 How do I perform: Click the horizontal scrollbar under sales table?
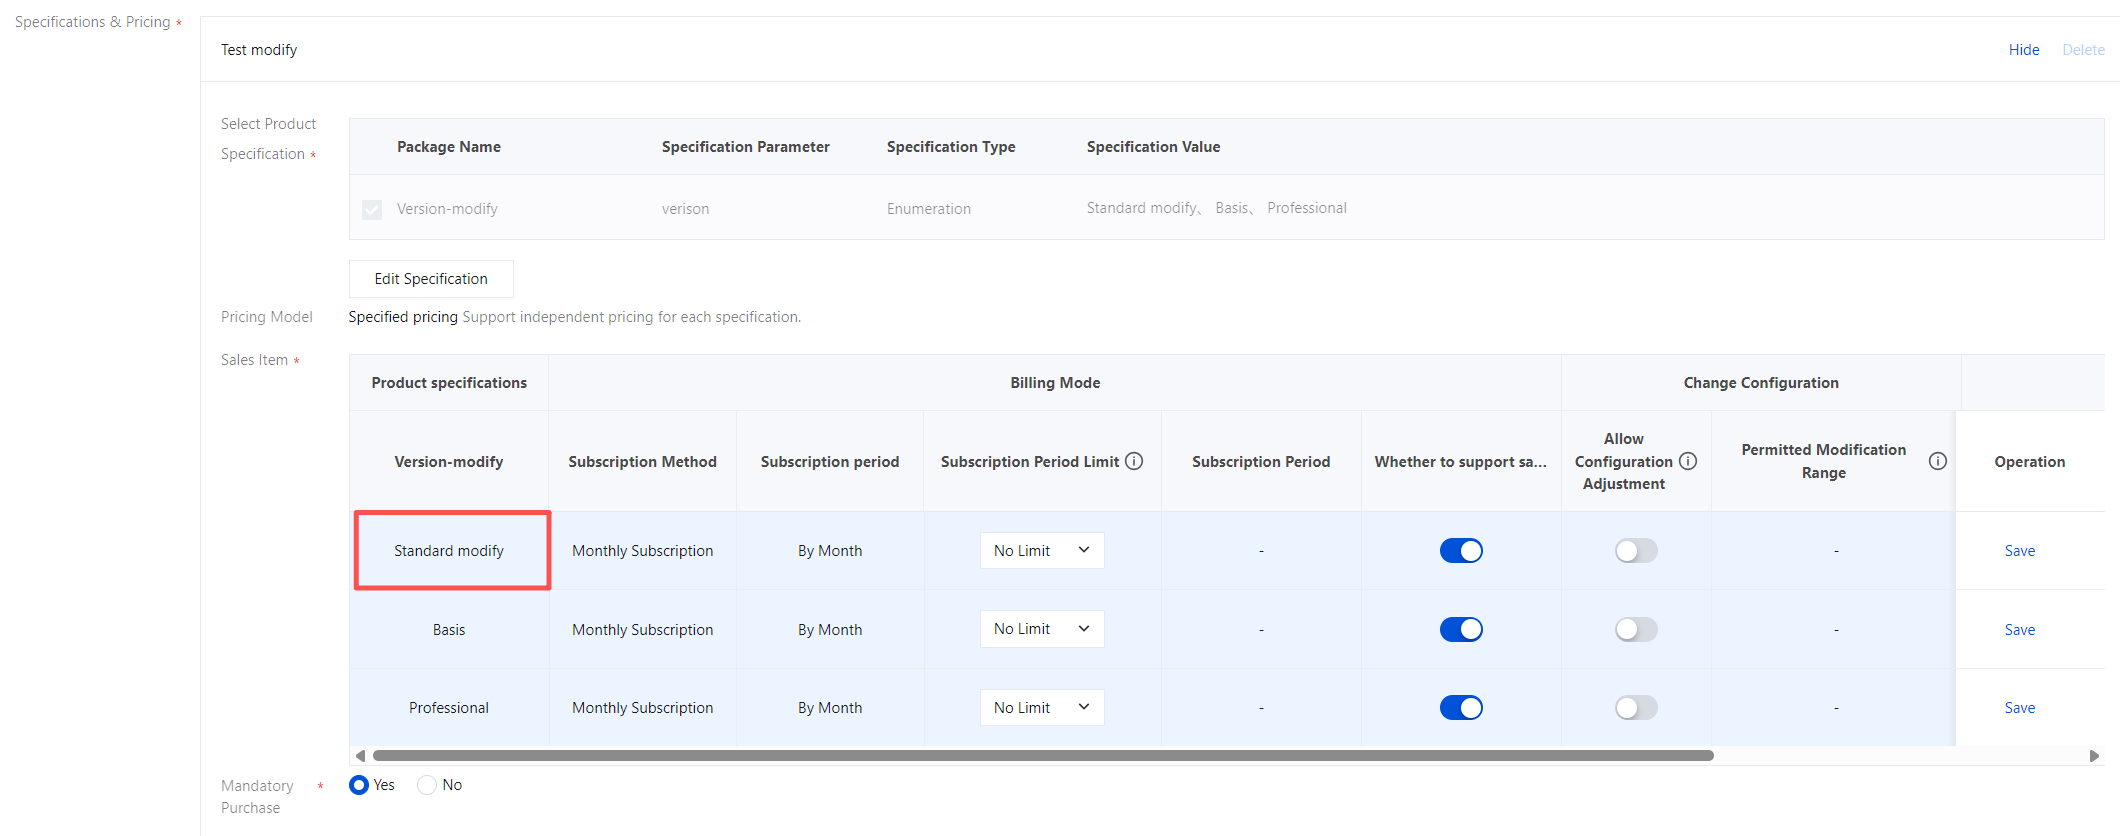1042,756
